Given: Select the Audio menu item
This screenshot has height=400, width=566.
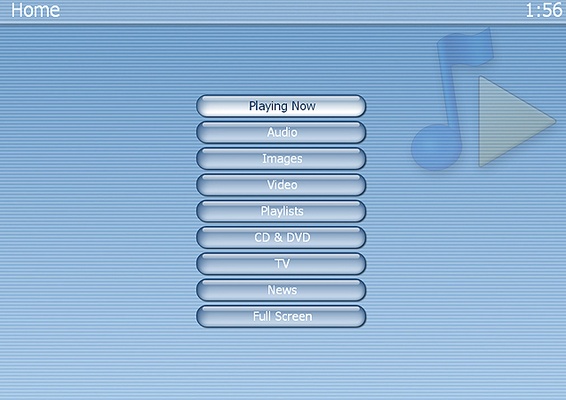Looking at the screenshot, I should point(281,132).
